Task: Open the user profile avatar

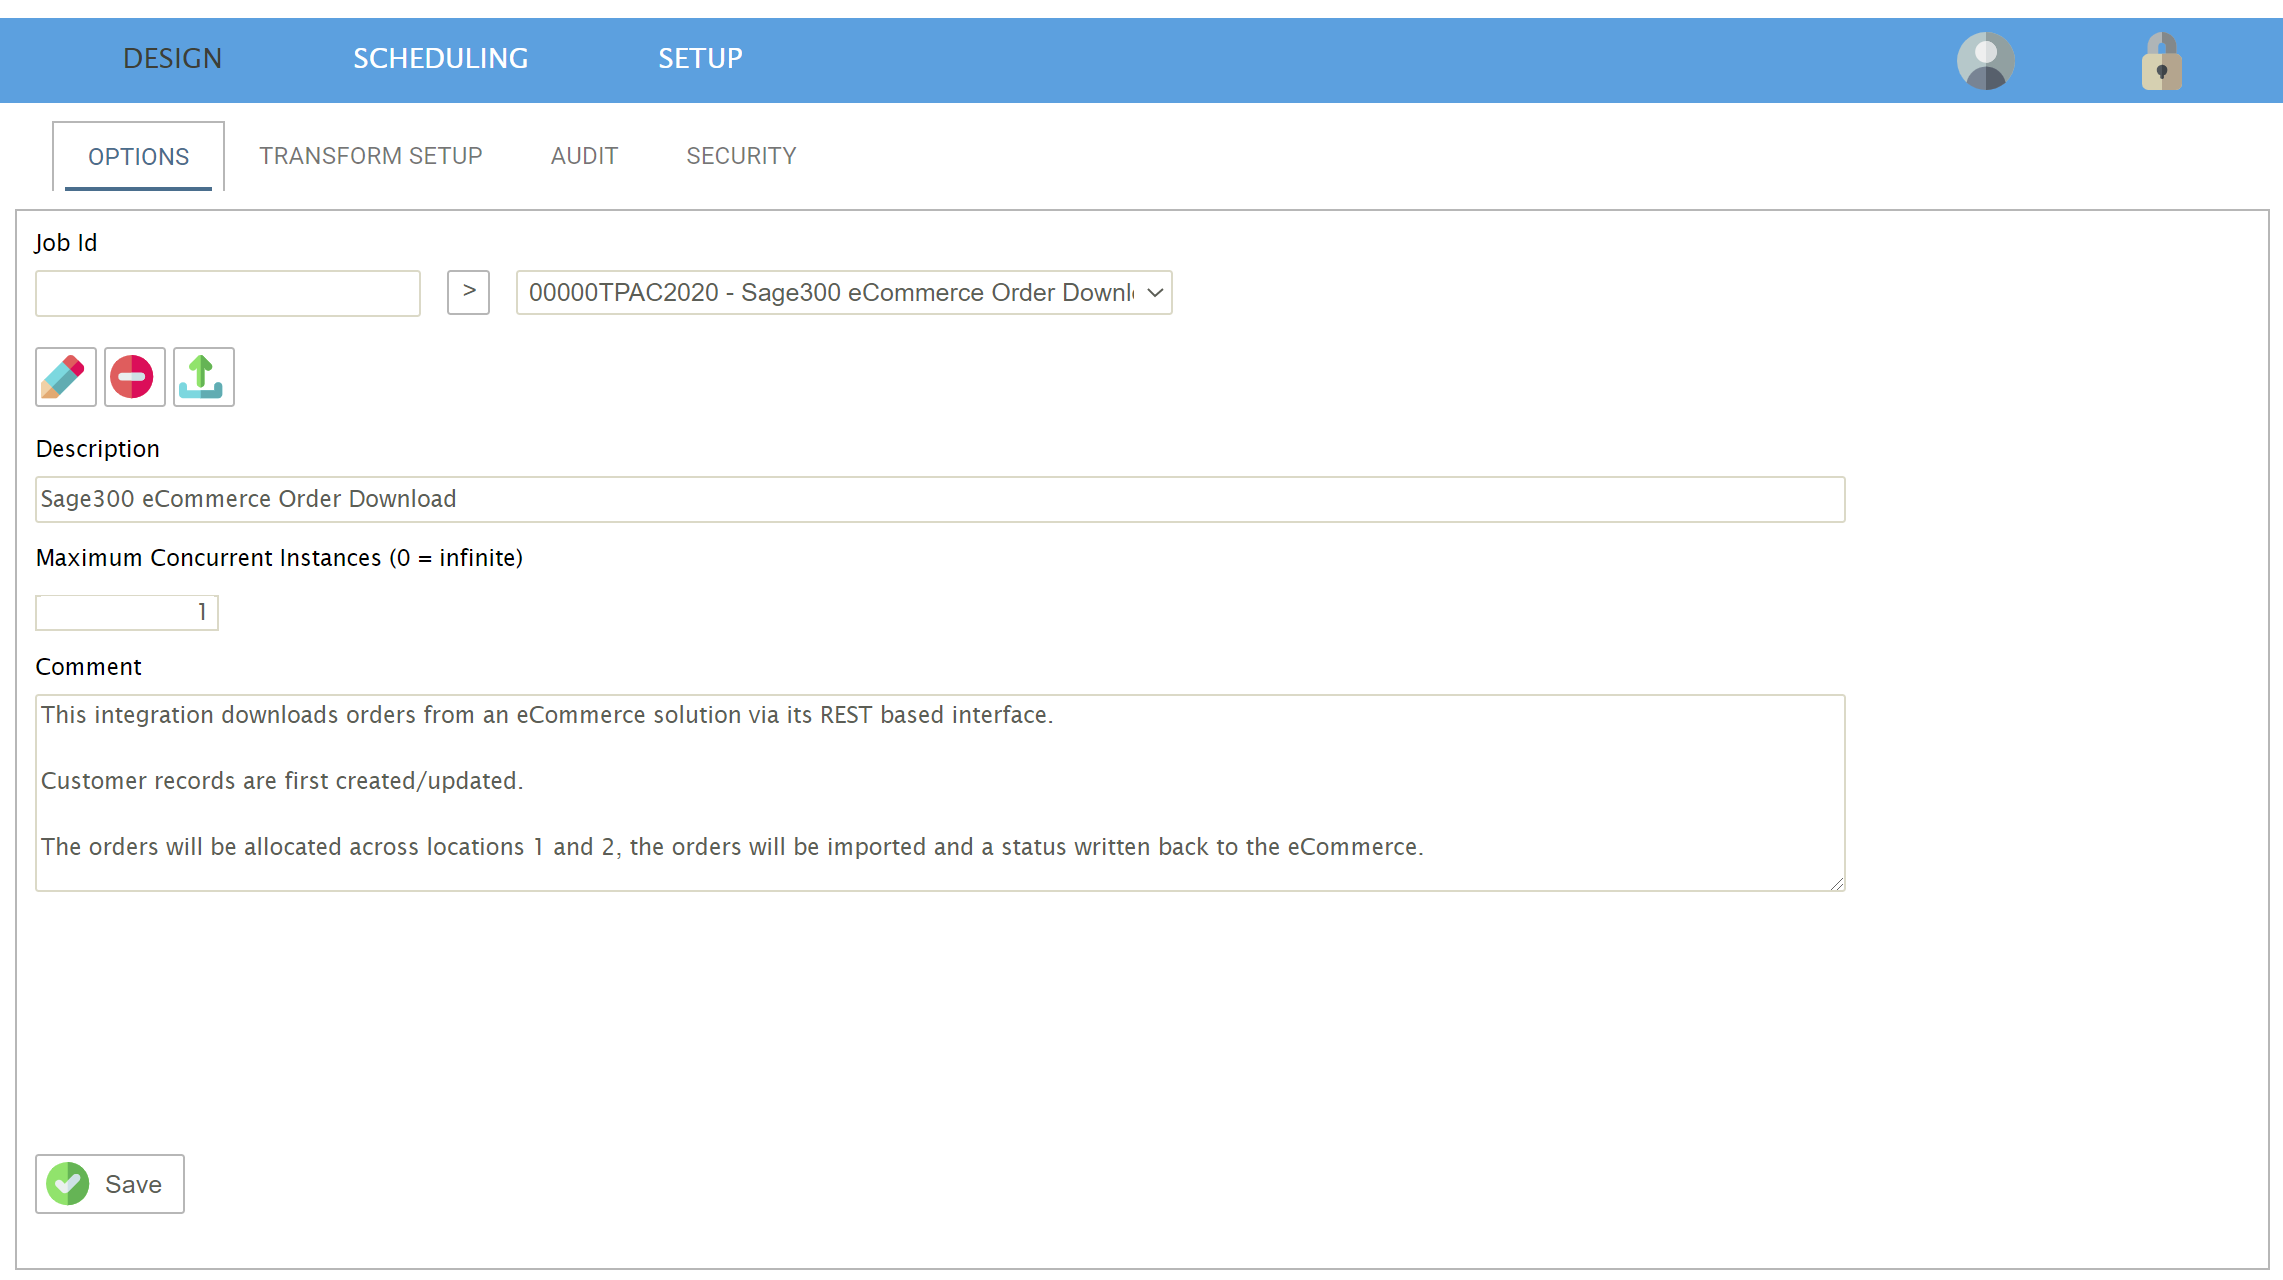Action: point(1985,61)
